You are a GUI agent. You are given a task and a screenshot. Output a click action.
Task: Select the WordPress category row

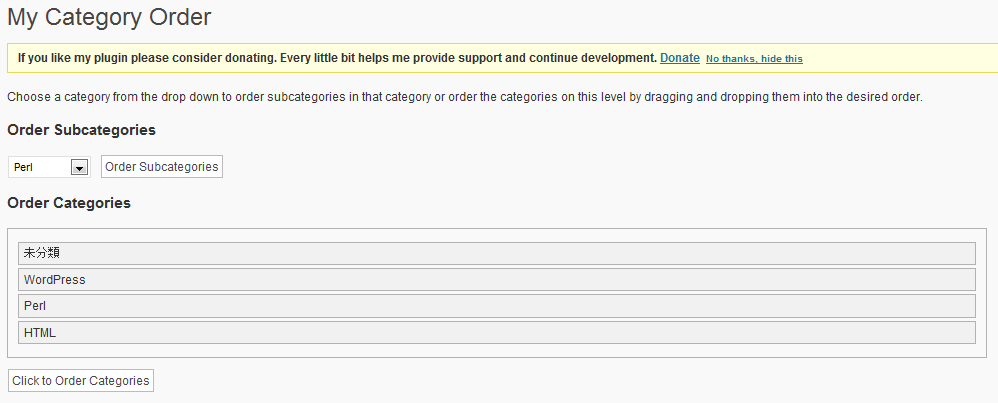(x=496, y=280)
